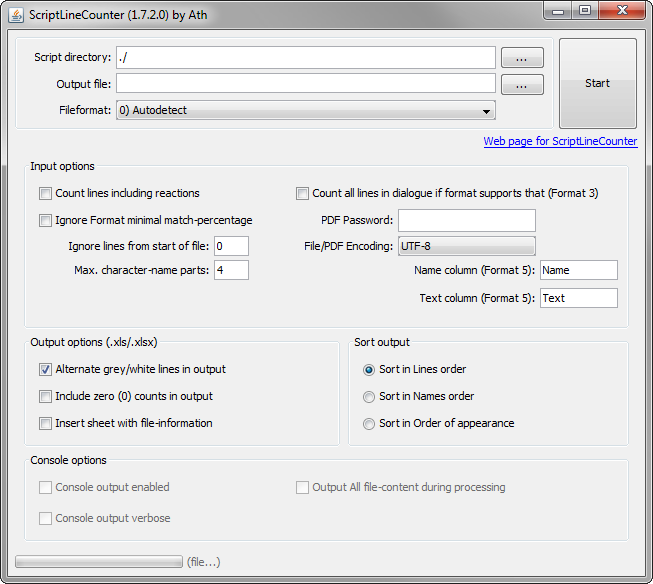
Task: Open the Web page for ScriptLineCounter link
Action: pyautogui.click(x=560, y=141)
